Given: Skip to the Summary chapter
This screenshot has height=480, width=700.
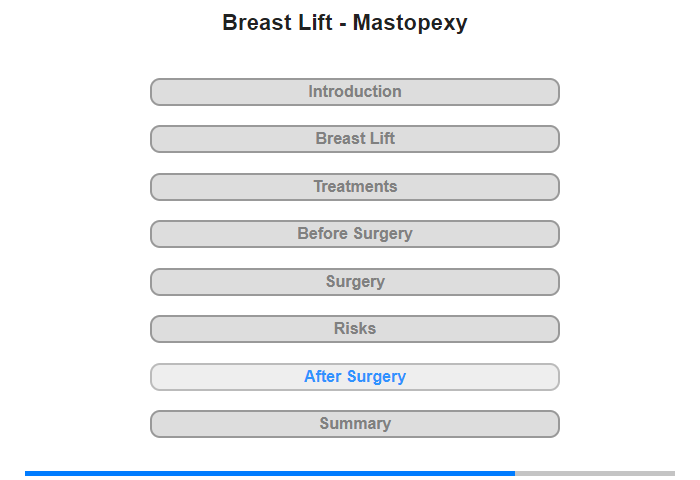Looking at the screenshot, I should tap(355, 424).
